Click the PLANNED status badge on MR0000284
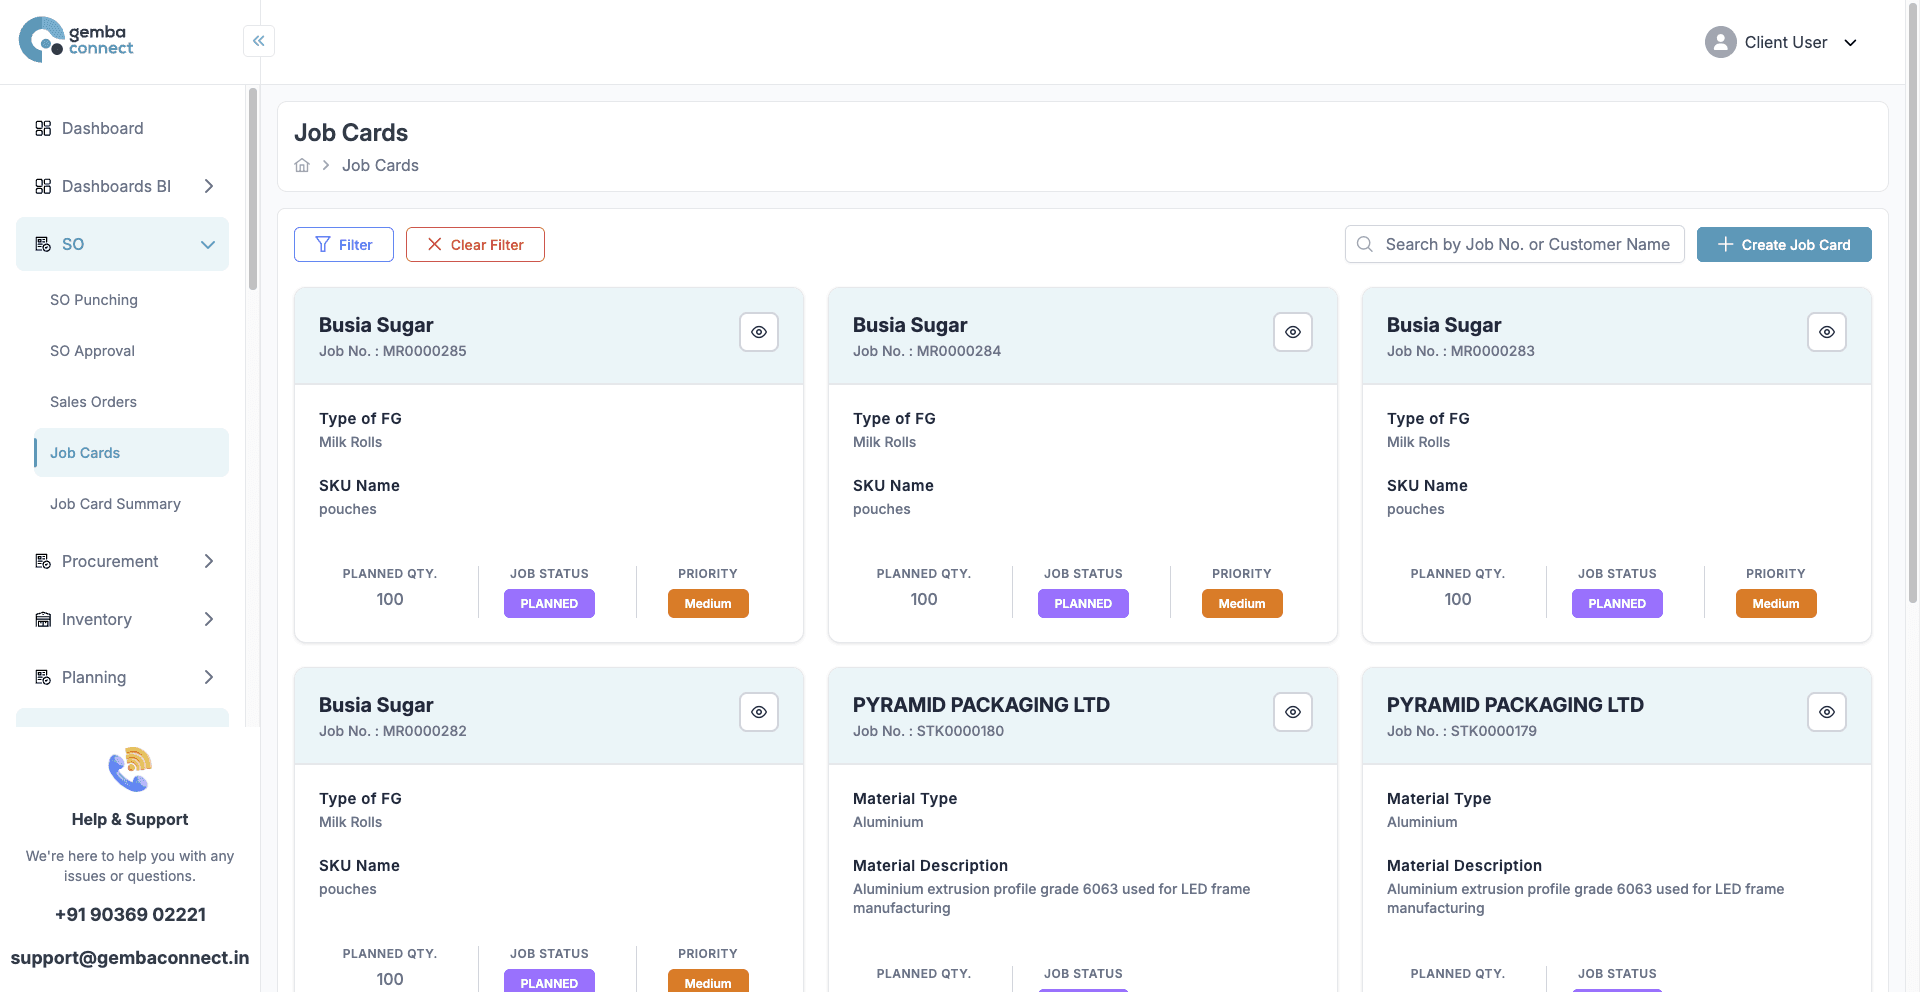1920x992 pixels. click(1083, 604)
